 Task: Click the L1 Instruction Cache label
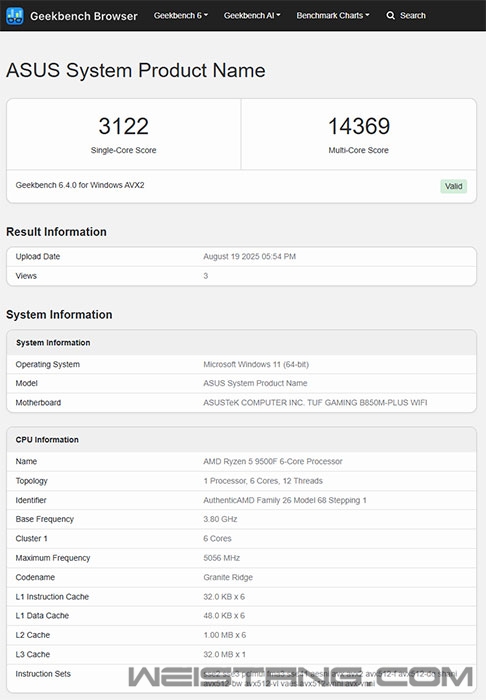point(52,597)
